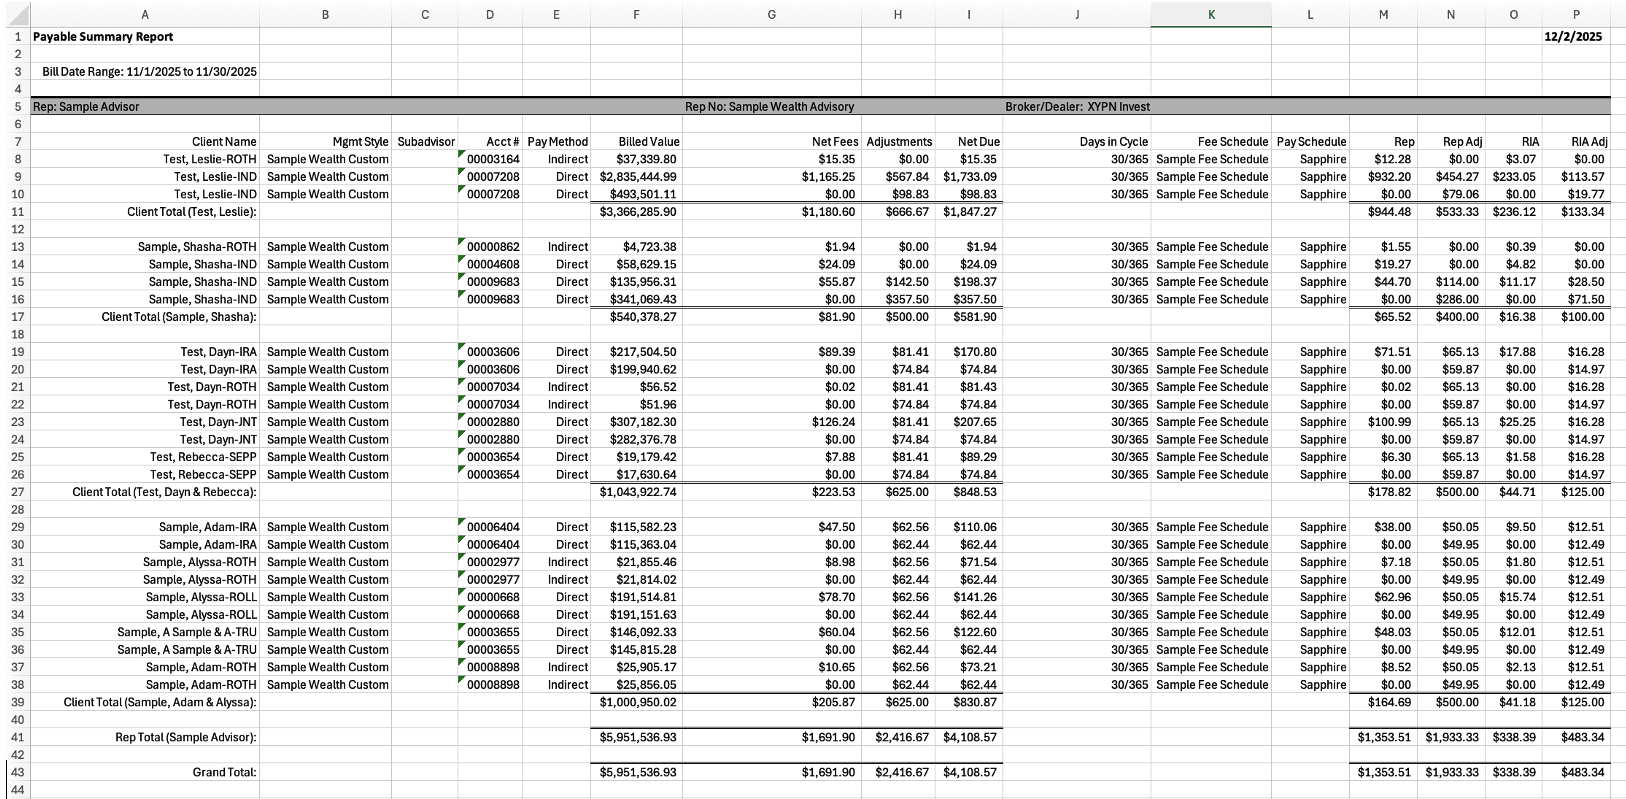1626x799 pixels.
Task: Click billed value $25,856.05
Action: [x=646, y=685]
